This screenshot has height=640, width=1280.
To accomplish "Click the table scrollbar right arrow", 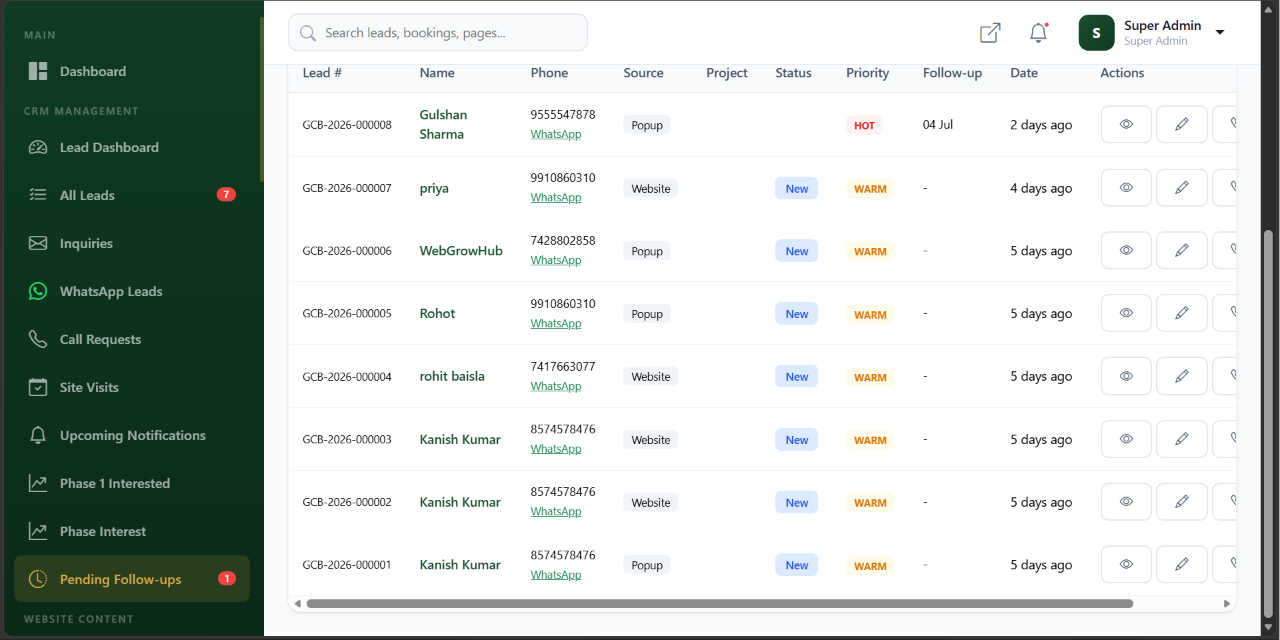I will pos(1227,604).
